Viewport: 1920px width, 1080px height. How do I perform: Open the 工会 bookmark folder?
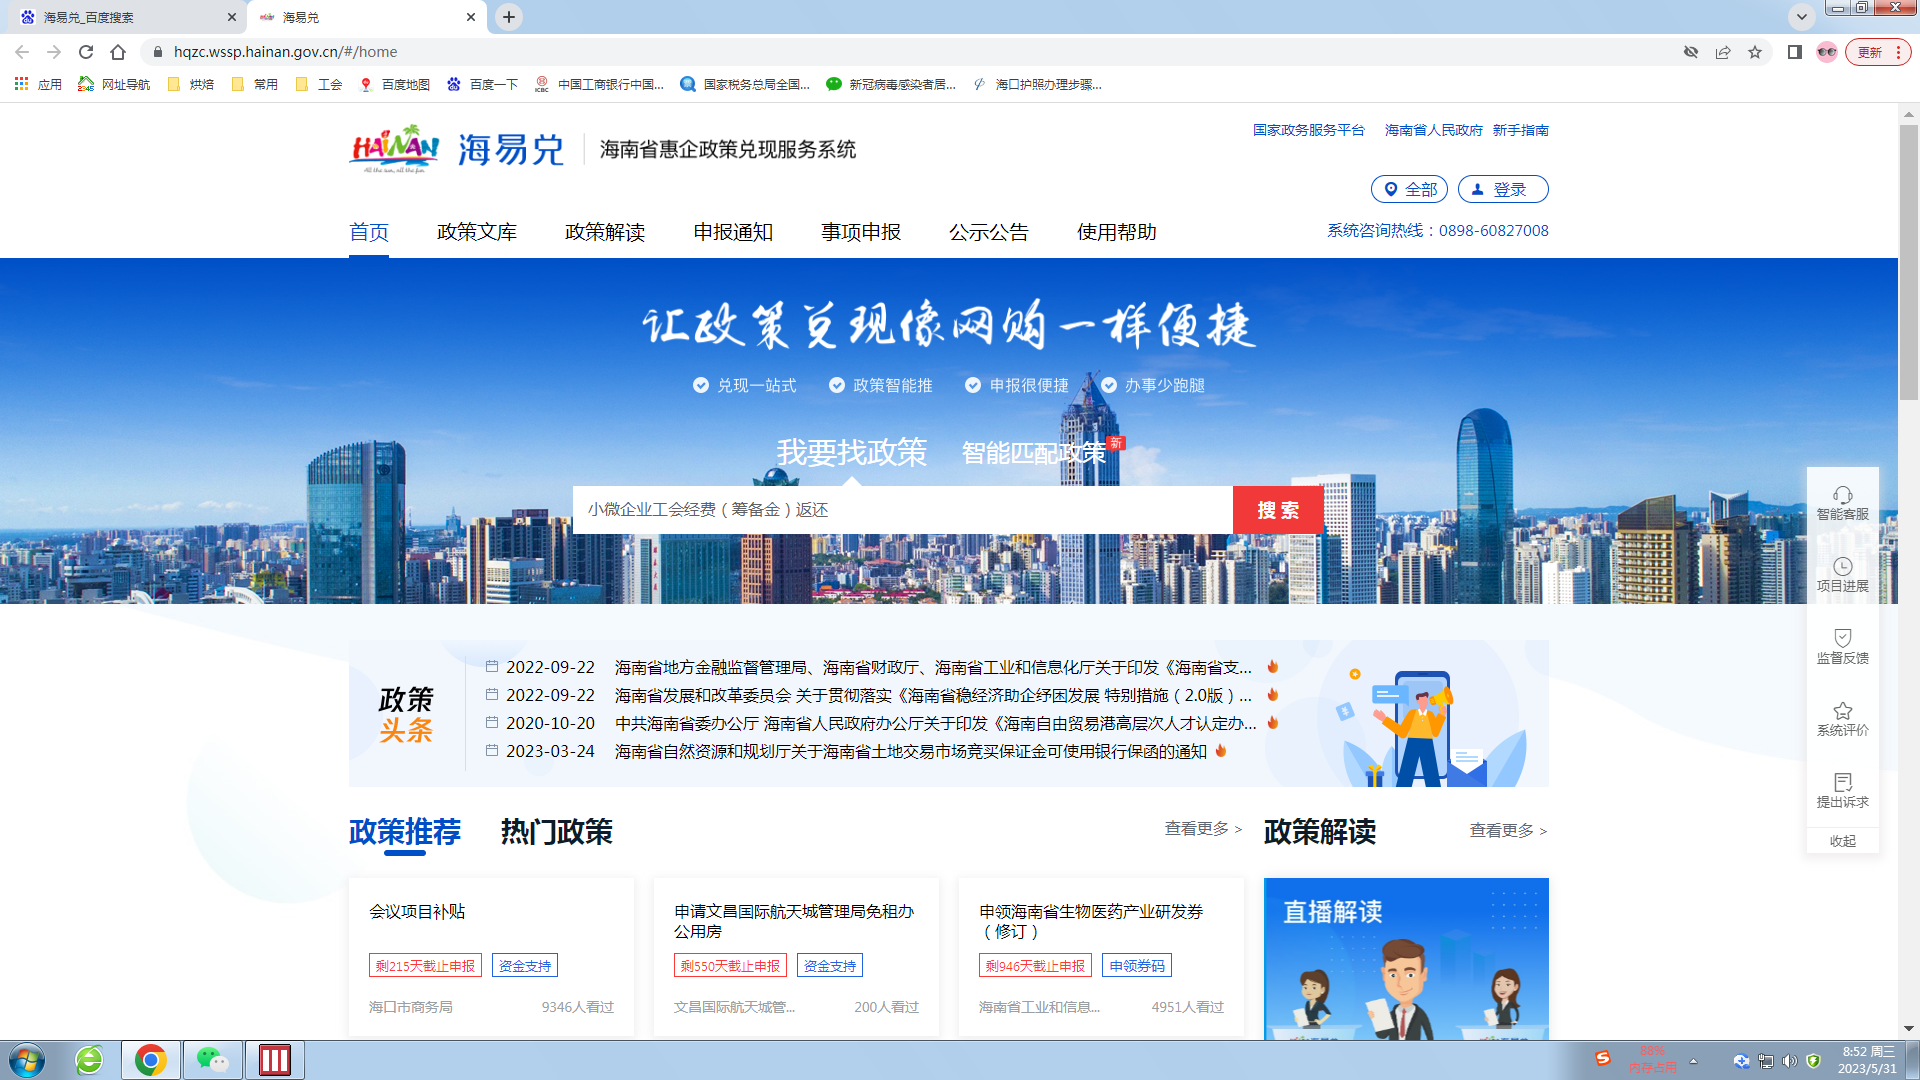[319, 85]
